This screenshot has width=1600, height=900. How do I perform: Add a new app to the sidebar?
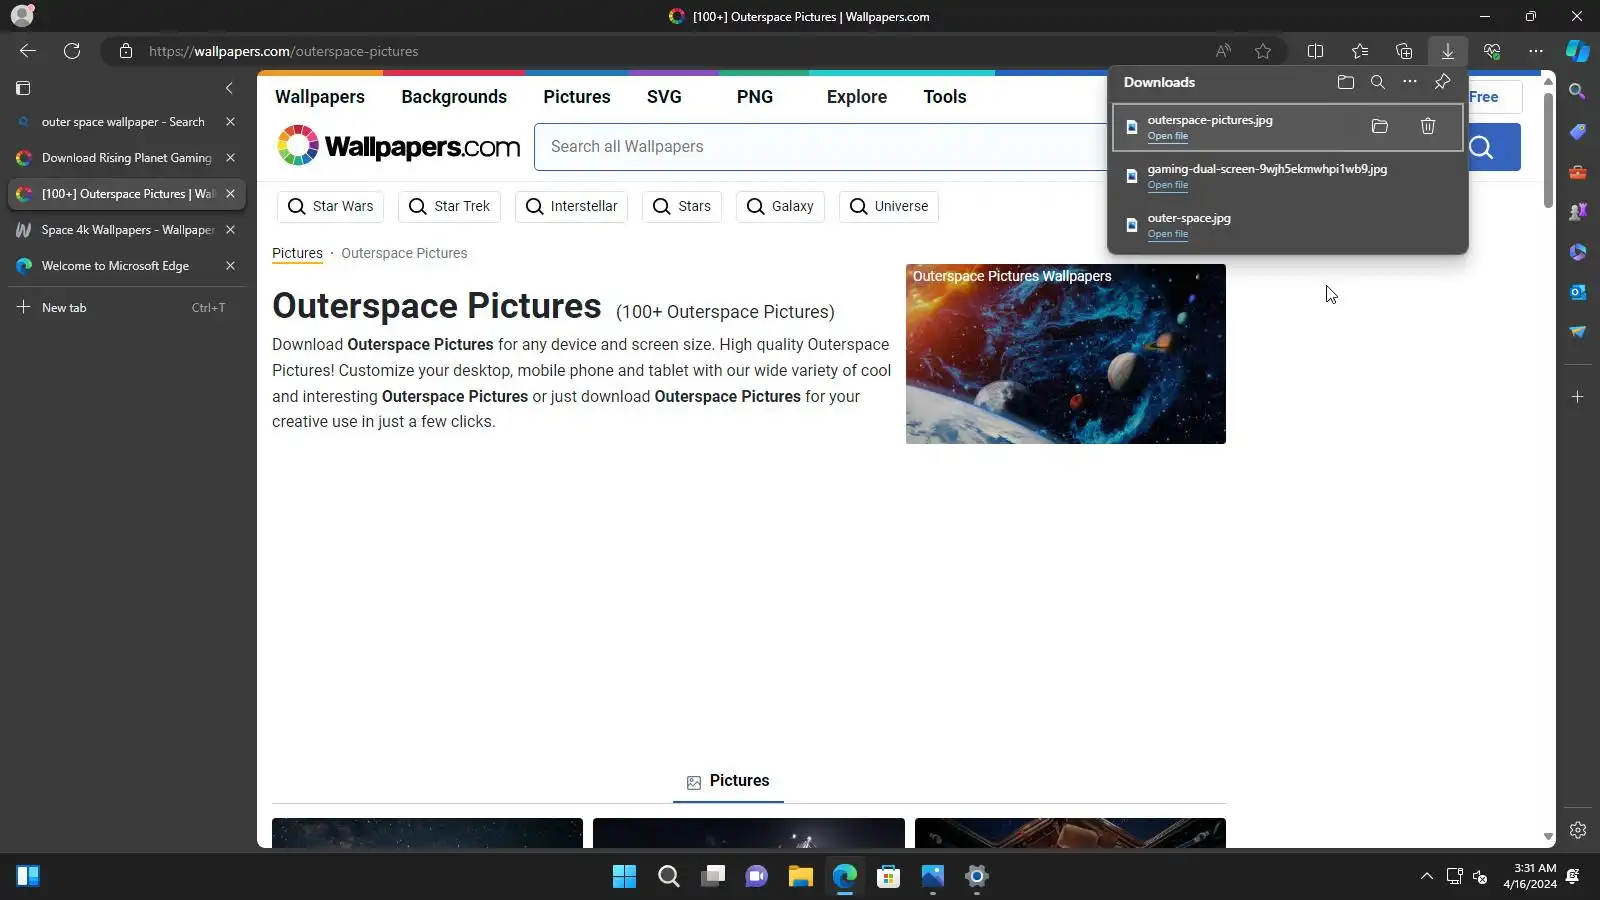[x=1578, y=397]
